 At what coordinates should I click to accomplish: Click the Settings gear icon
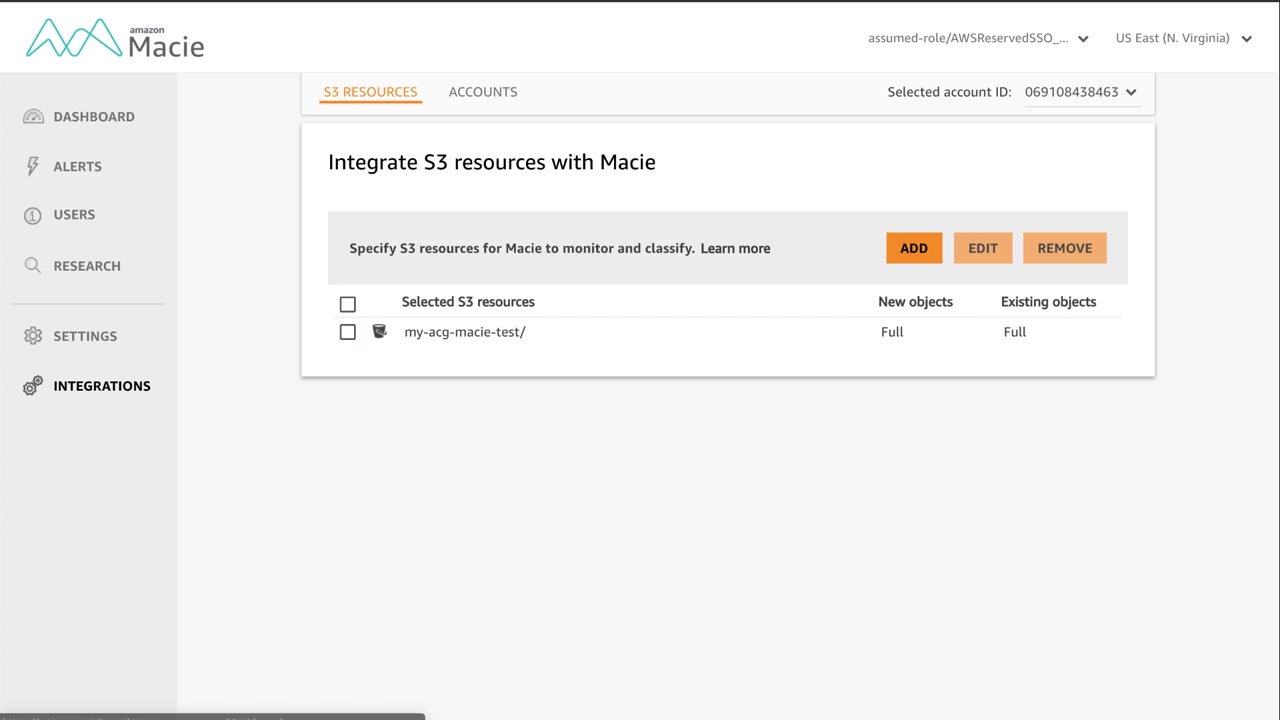[33, 336]
